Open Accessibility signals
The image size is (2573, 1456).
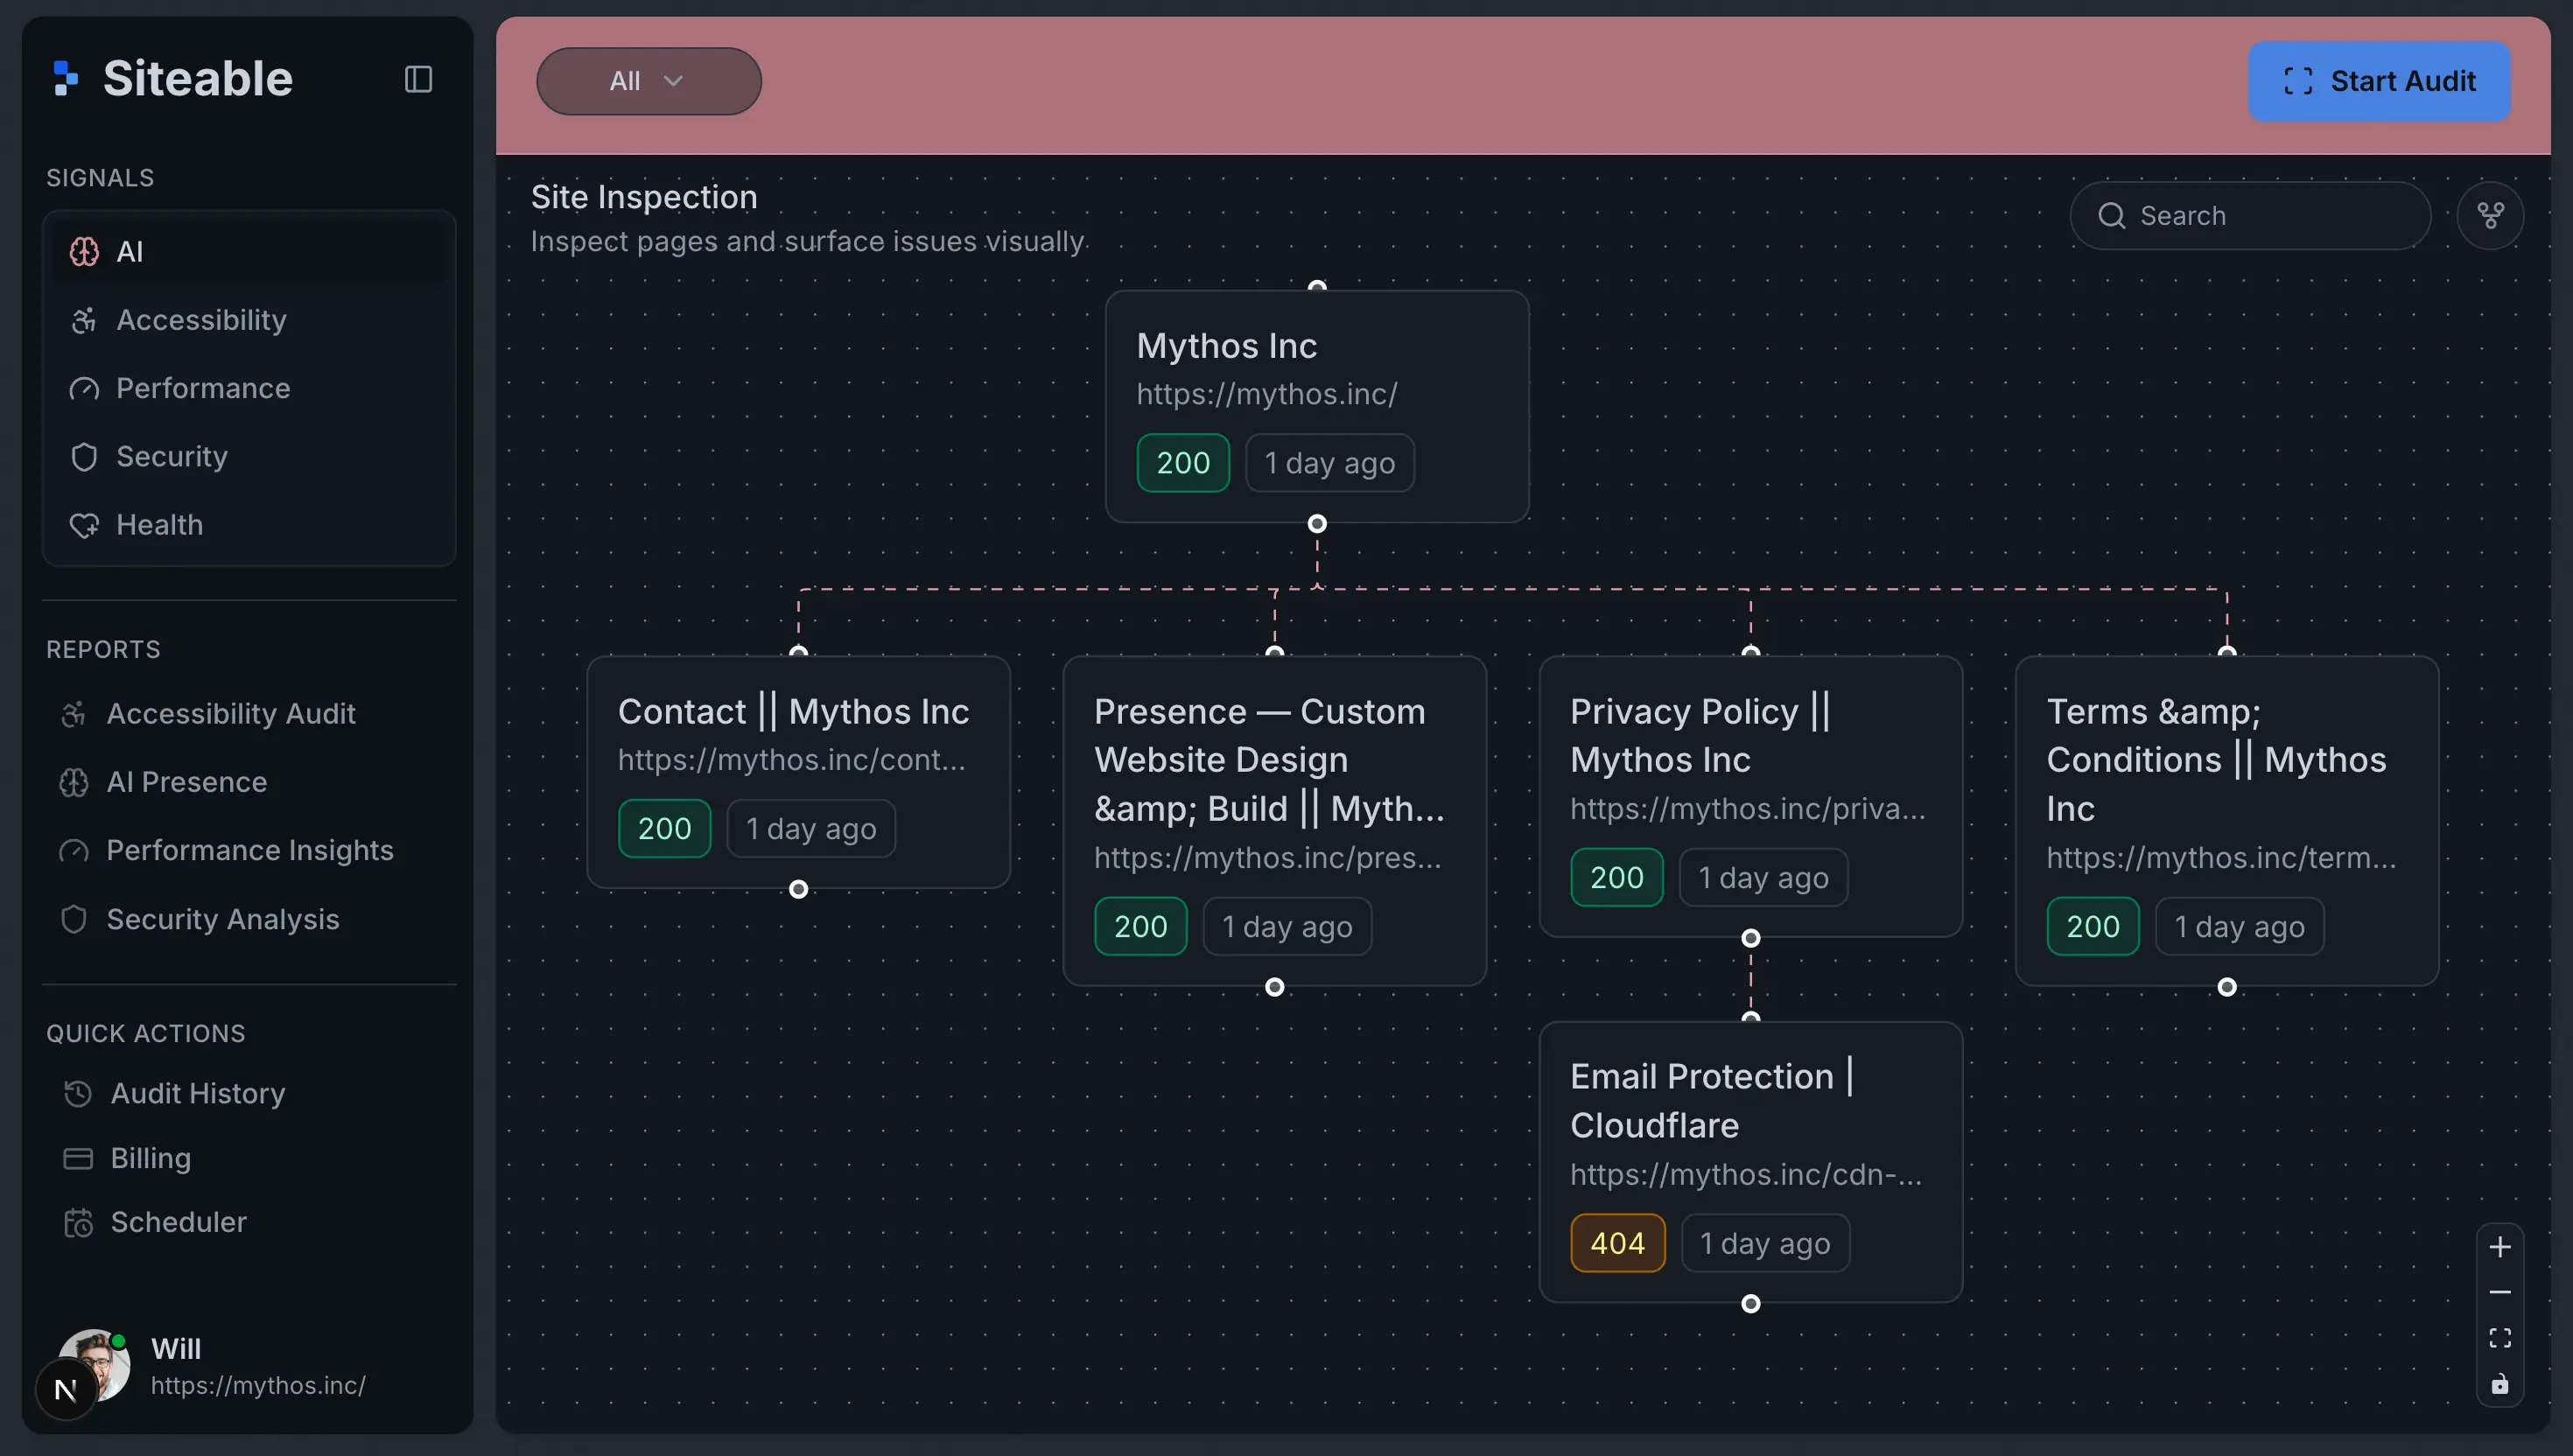[x=200, y=320]
